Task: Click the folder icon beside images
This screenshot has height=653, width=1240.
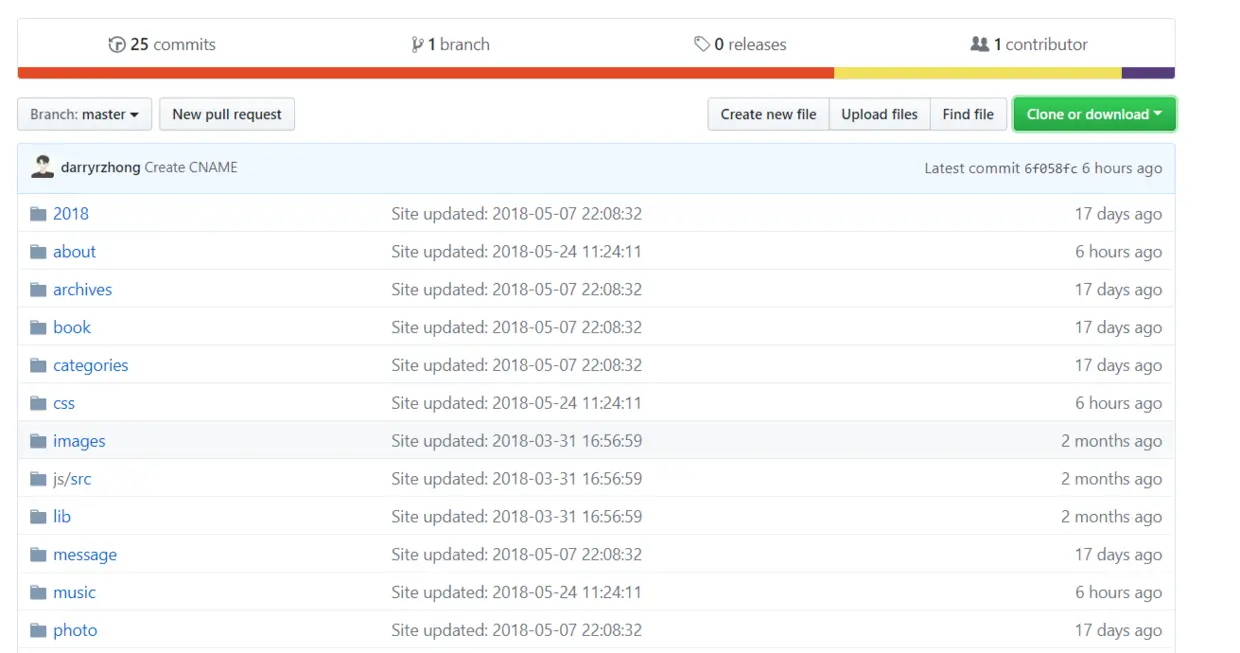Action: pyautogui.click(x=36, y=440)
